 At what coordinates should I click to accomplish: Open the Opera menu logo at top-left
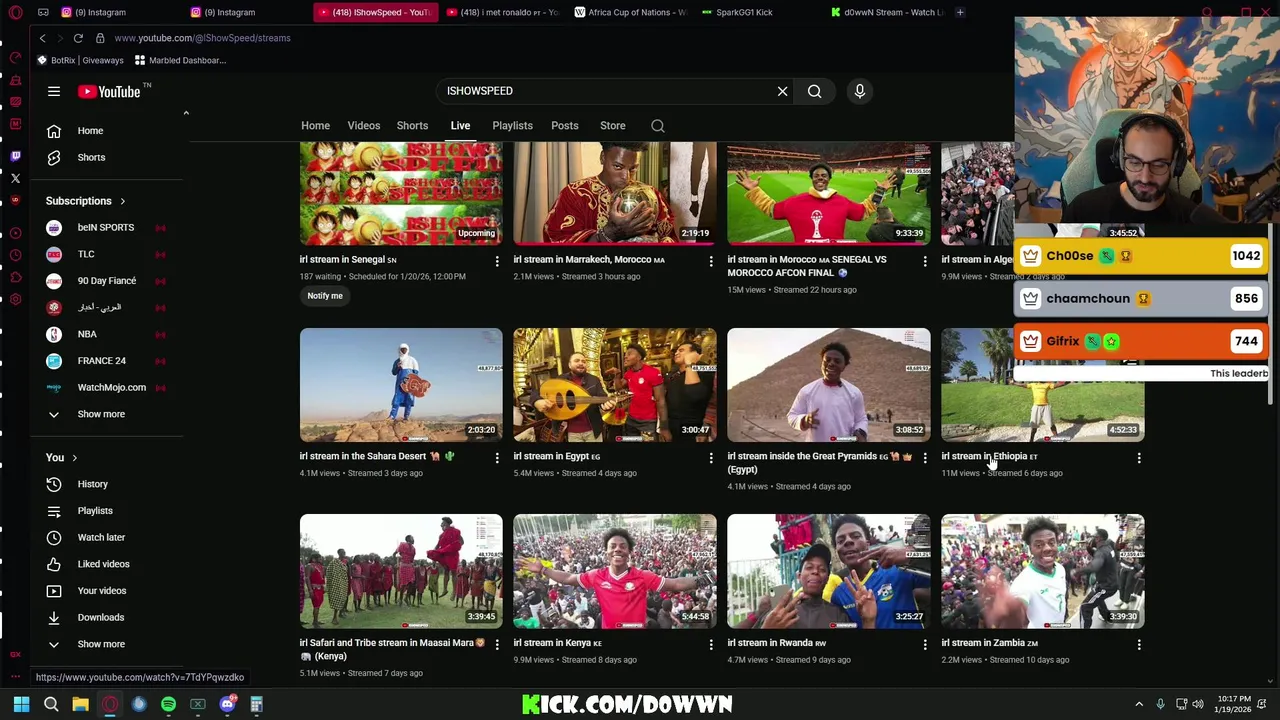pos(15,12)
